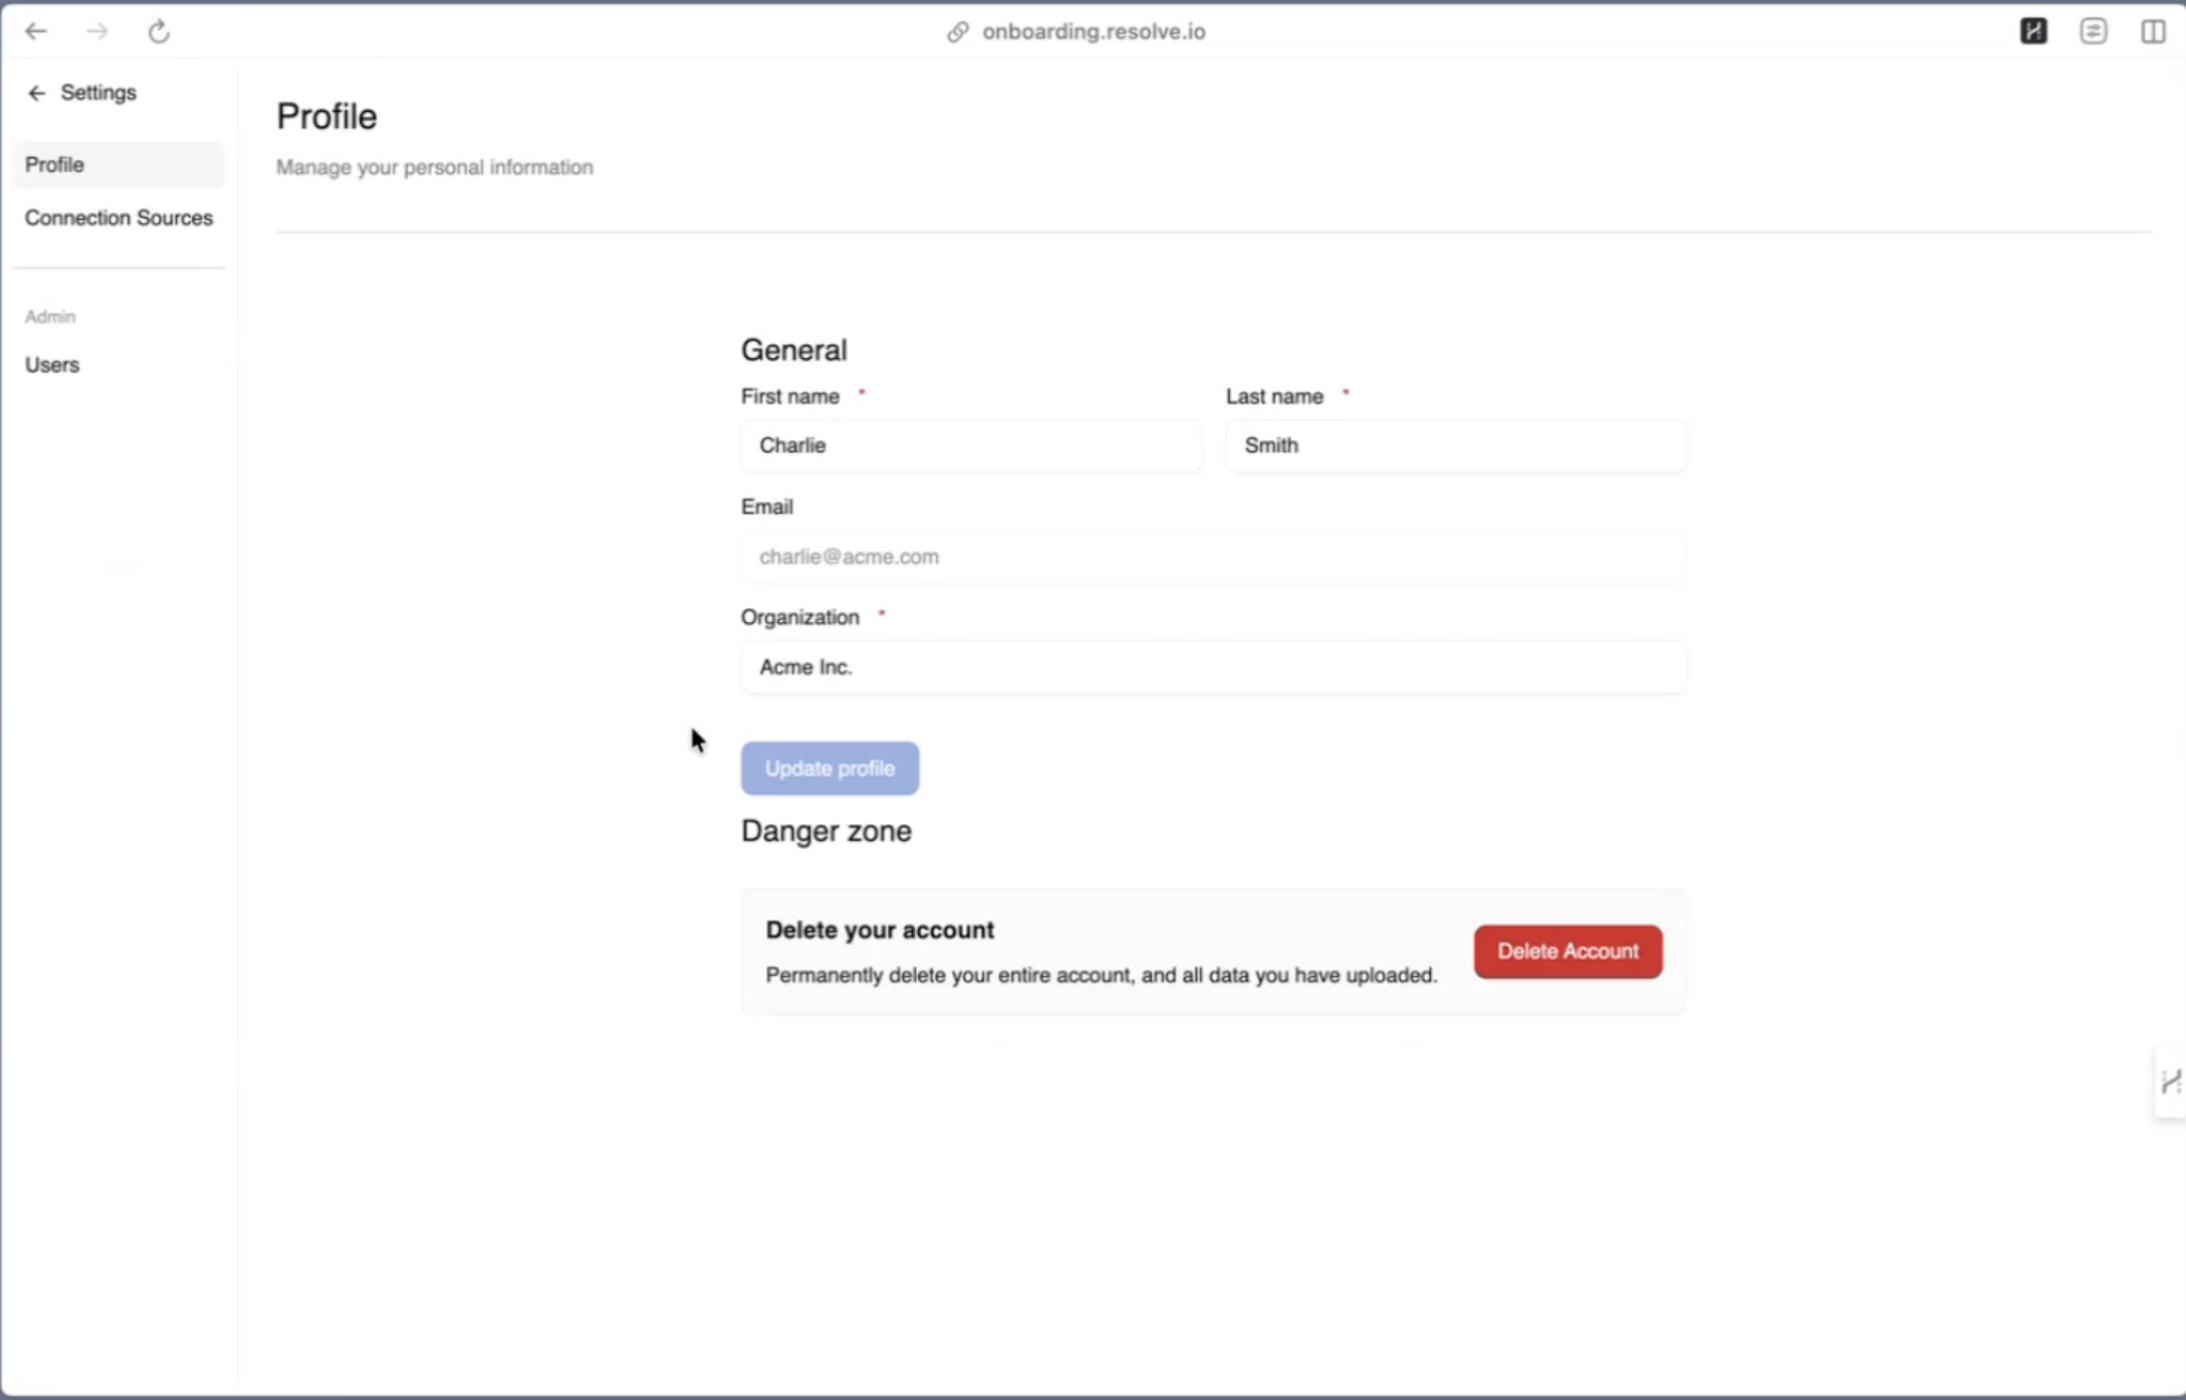Click the Last name field containing Smith
2186x1400 pixels.
(1455, 446)
